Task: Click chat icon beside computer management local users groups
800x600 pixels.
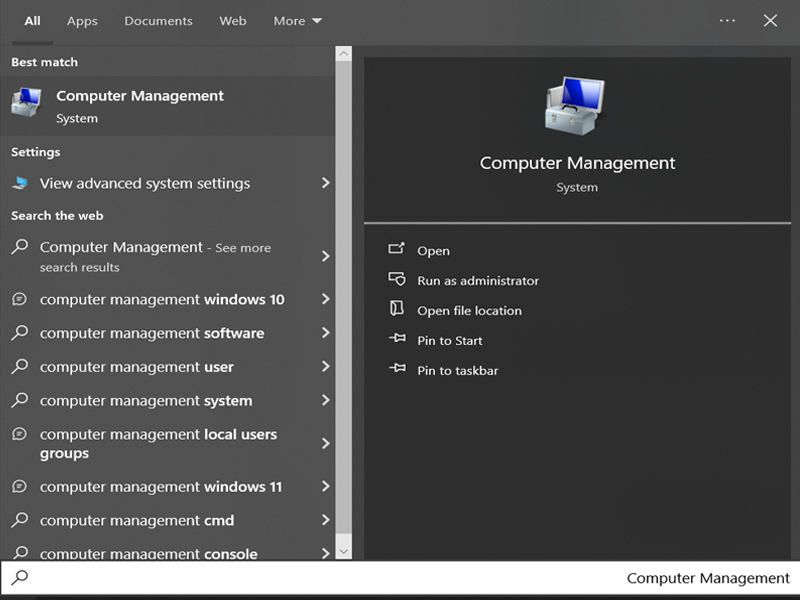Action: [x=19, y=434]
